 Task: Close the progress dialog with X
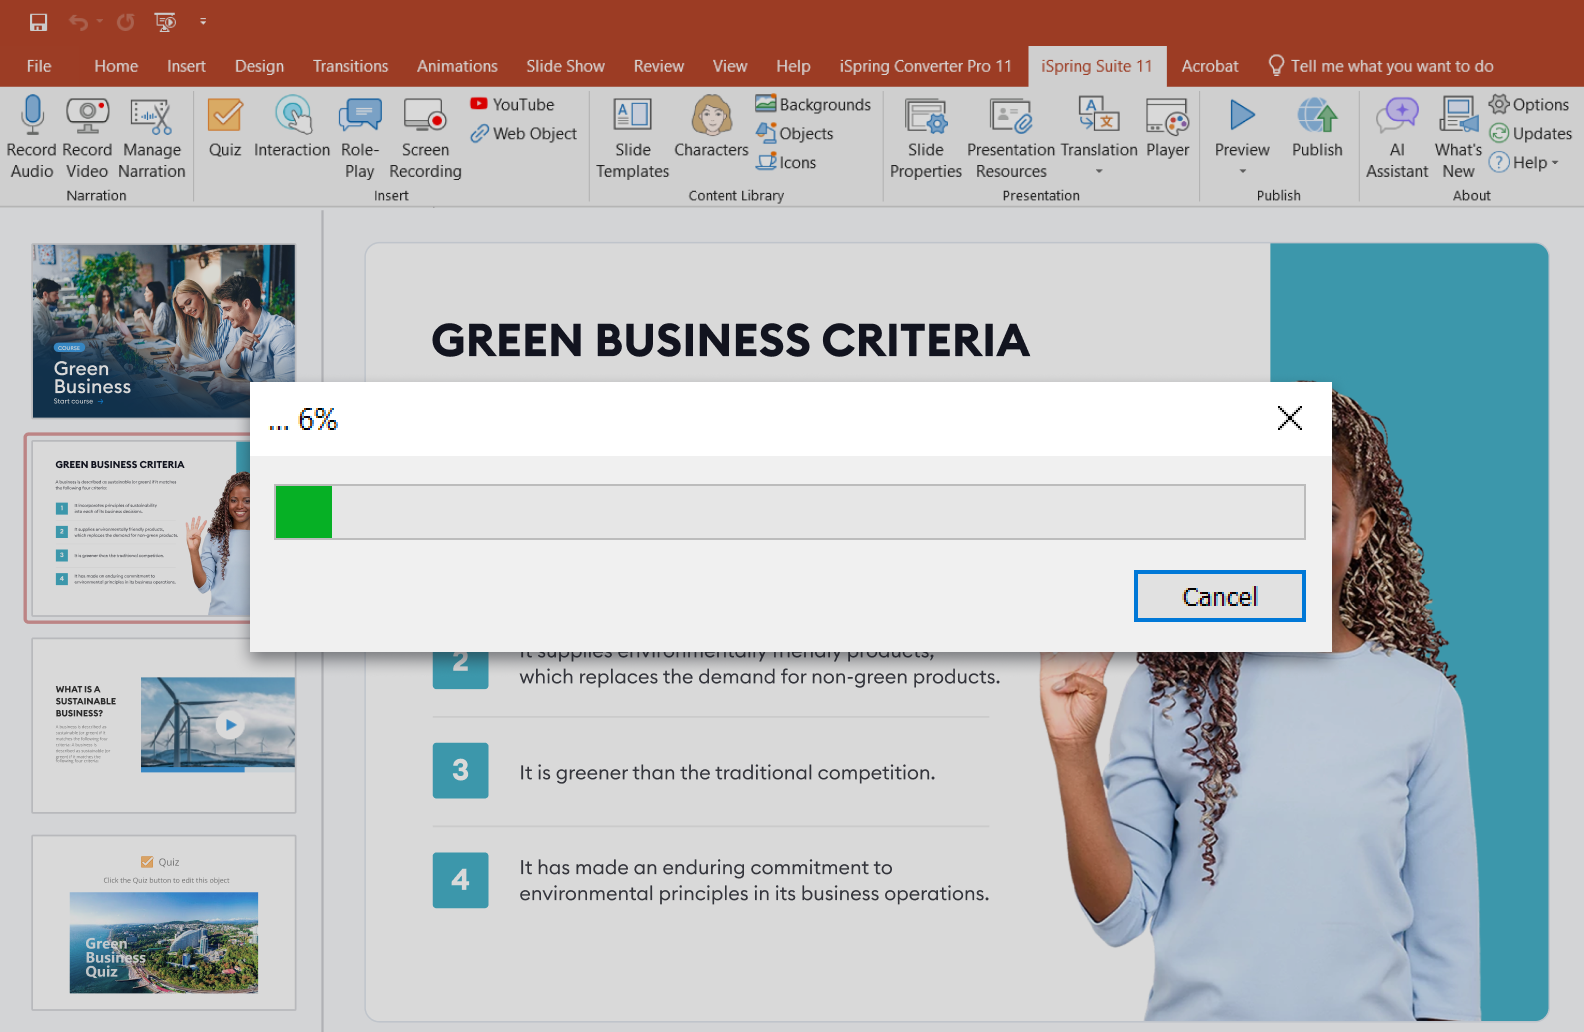[x=1289, y=418]
